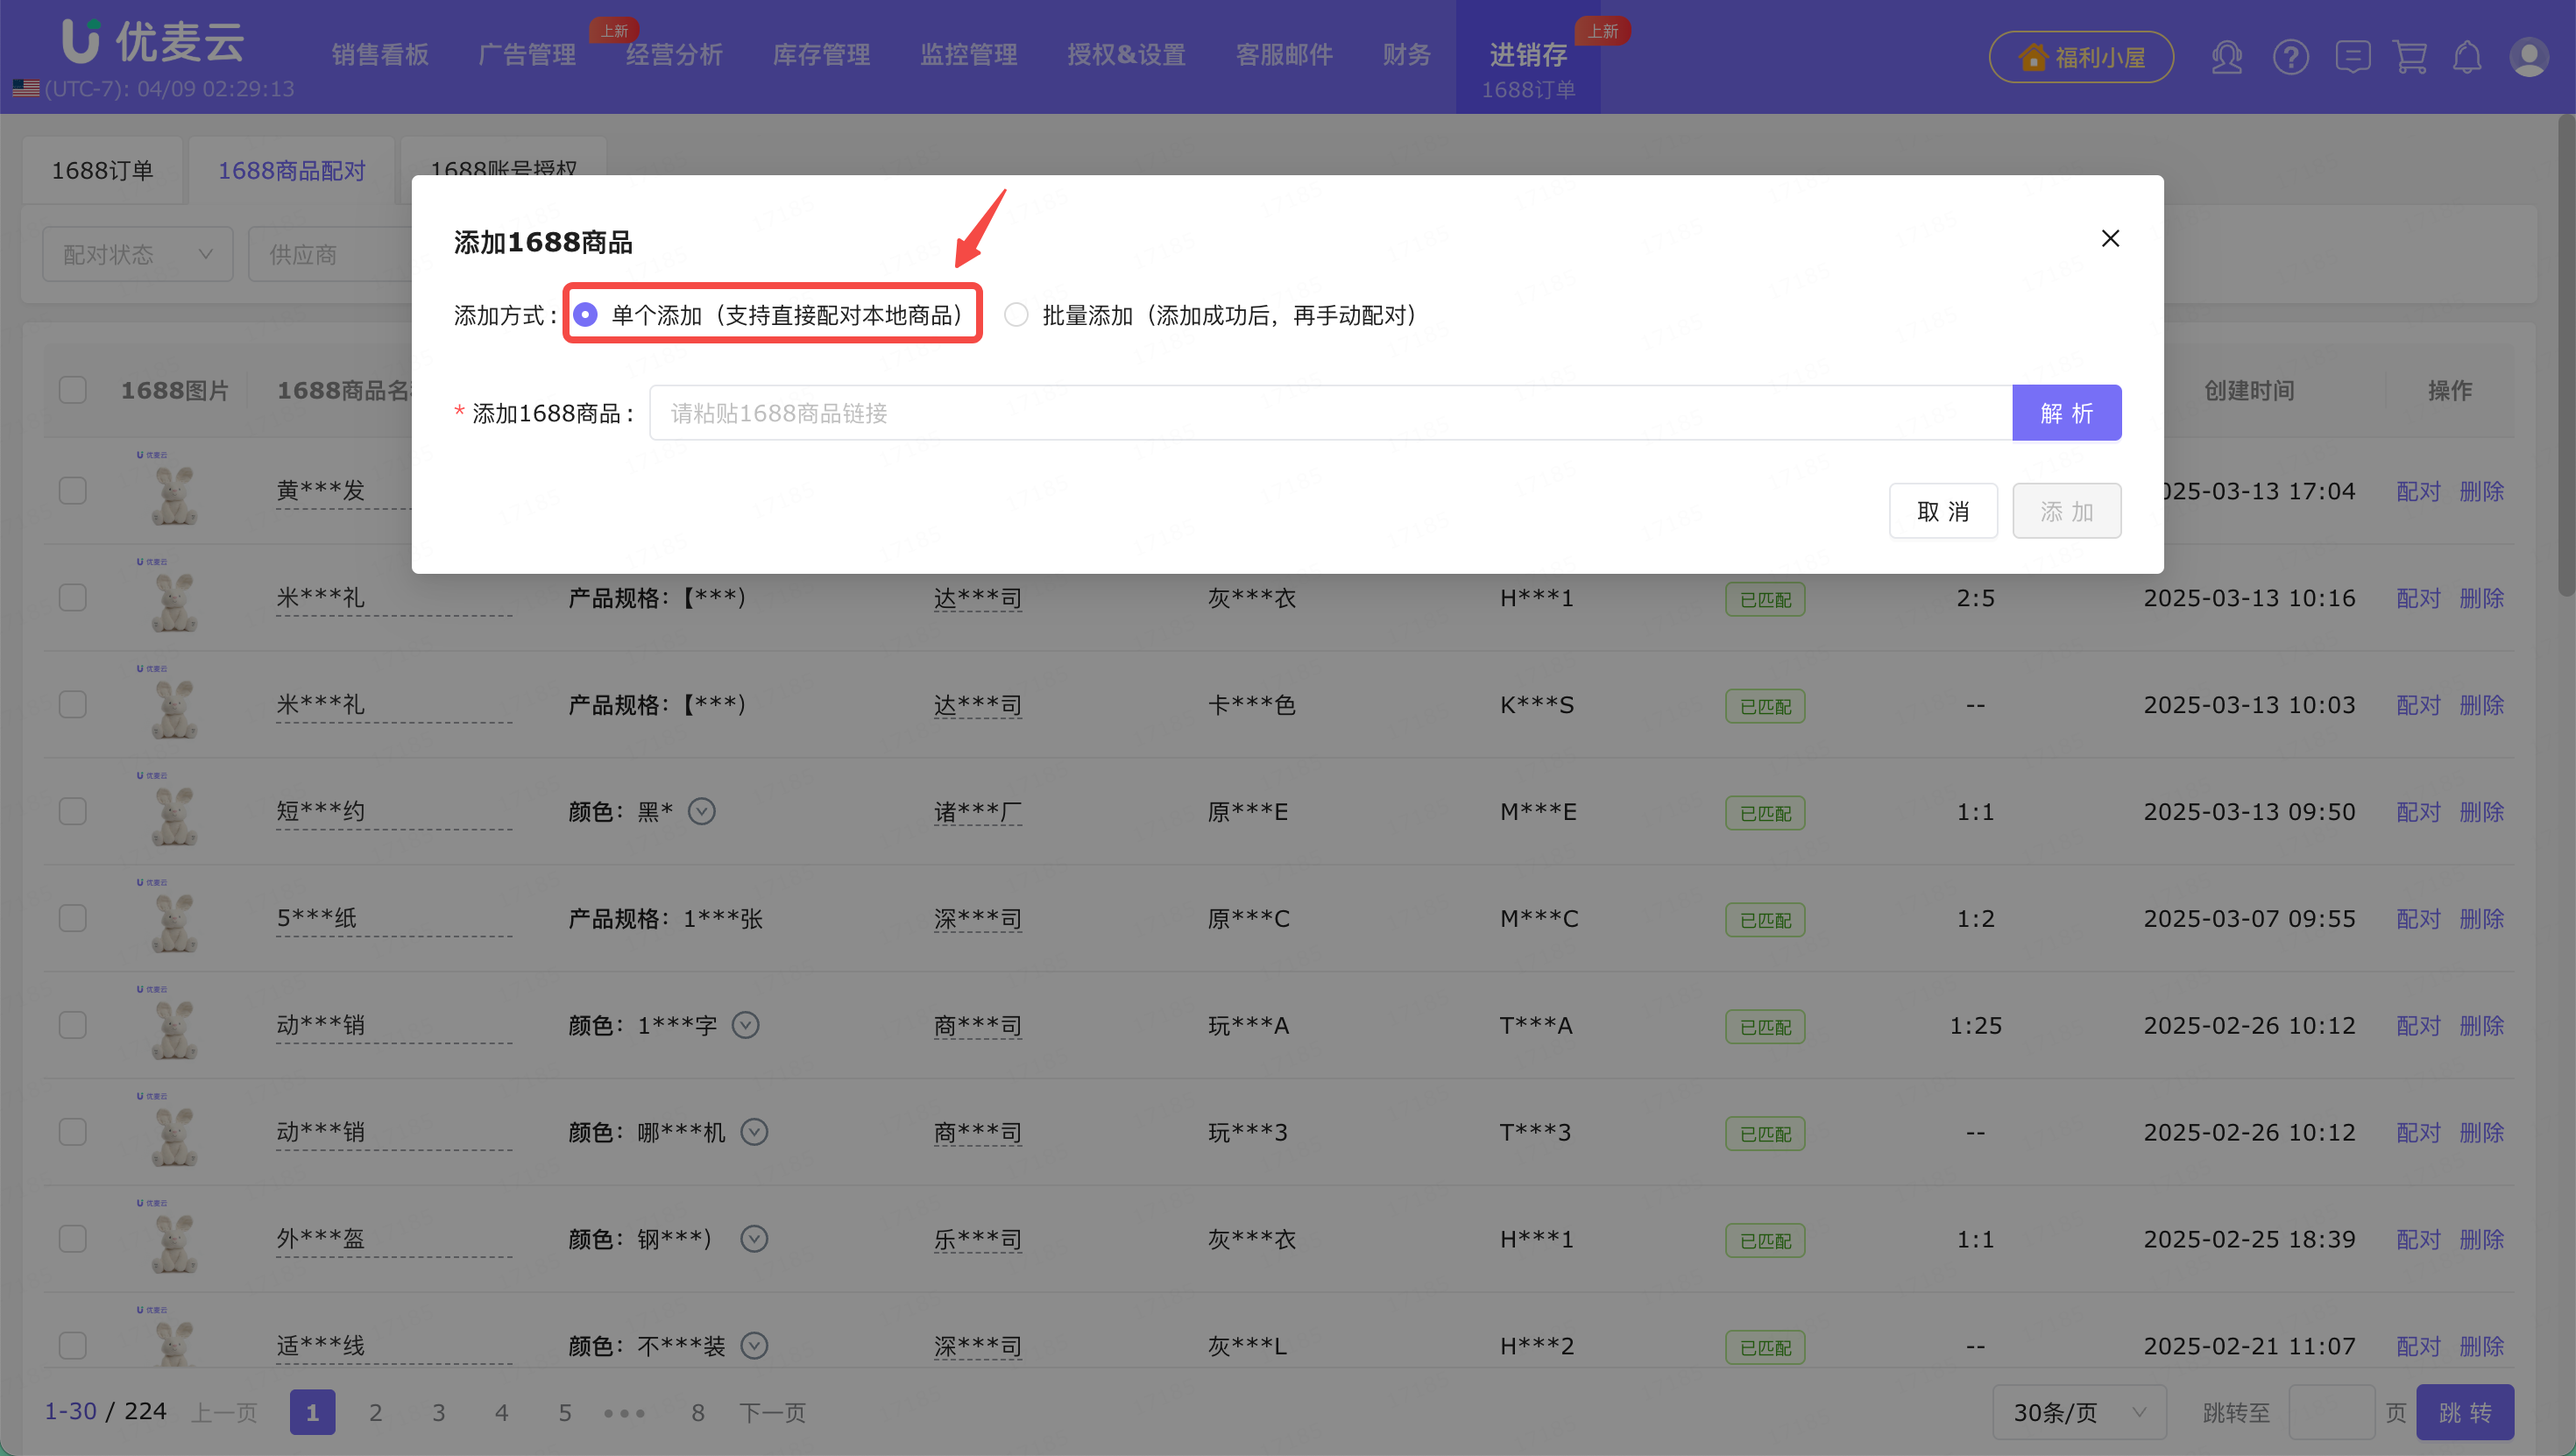Open the 库存管理 menu
The height and width of the screenshot is (1456, 2576).
[821, 54]
